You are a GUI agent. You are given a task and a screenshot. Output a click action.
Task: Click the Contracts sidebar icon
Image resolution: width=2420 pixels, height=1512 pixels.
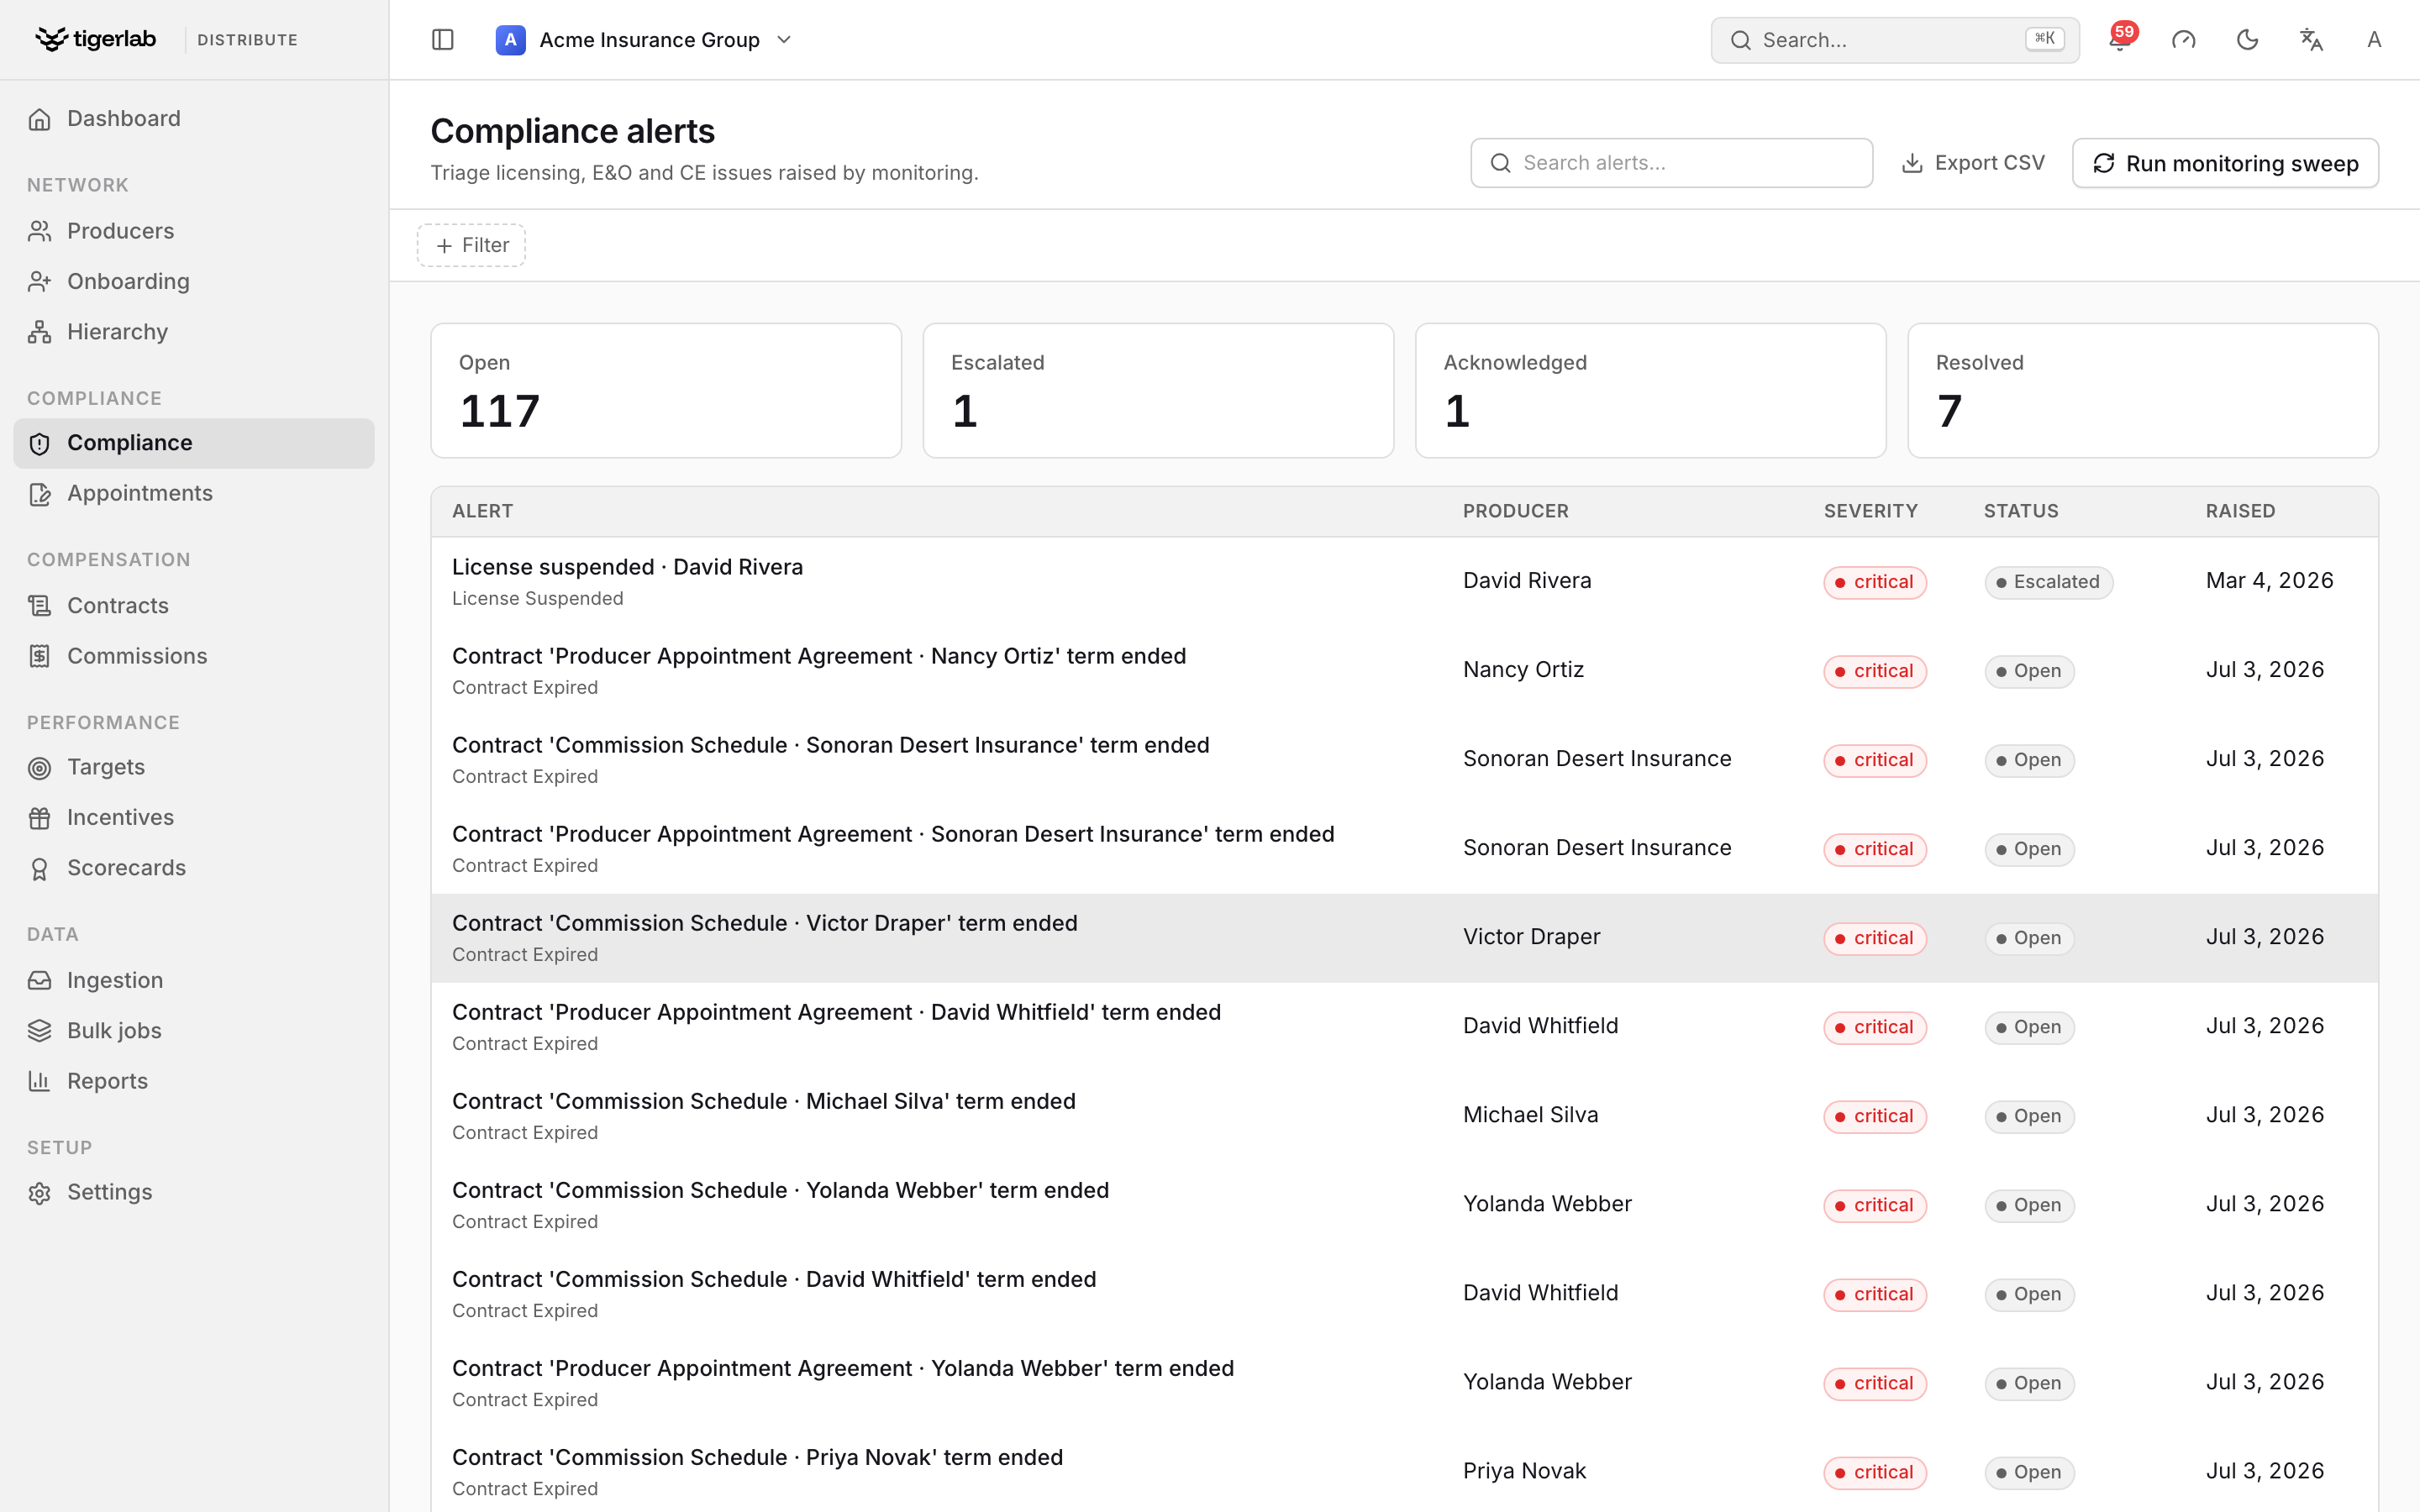(x=40, y=606)
